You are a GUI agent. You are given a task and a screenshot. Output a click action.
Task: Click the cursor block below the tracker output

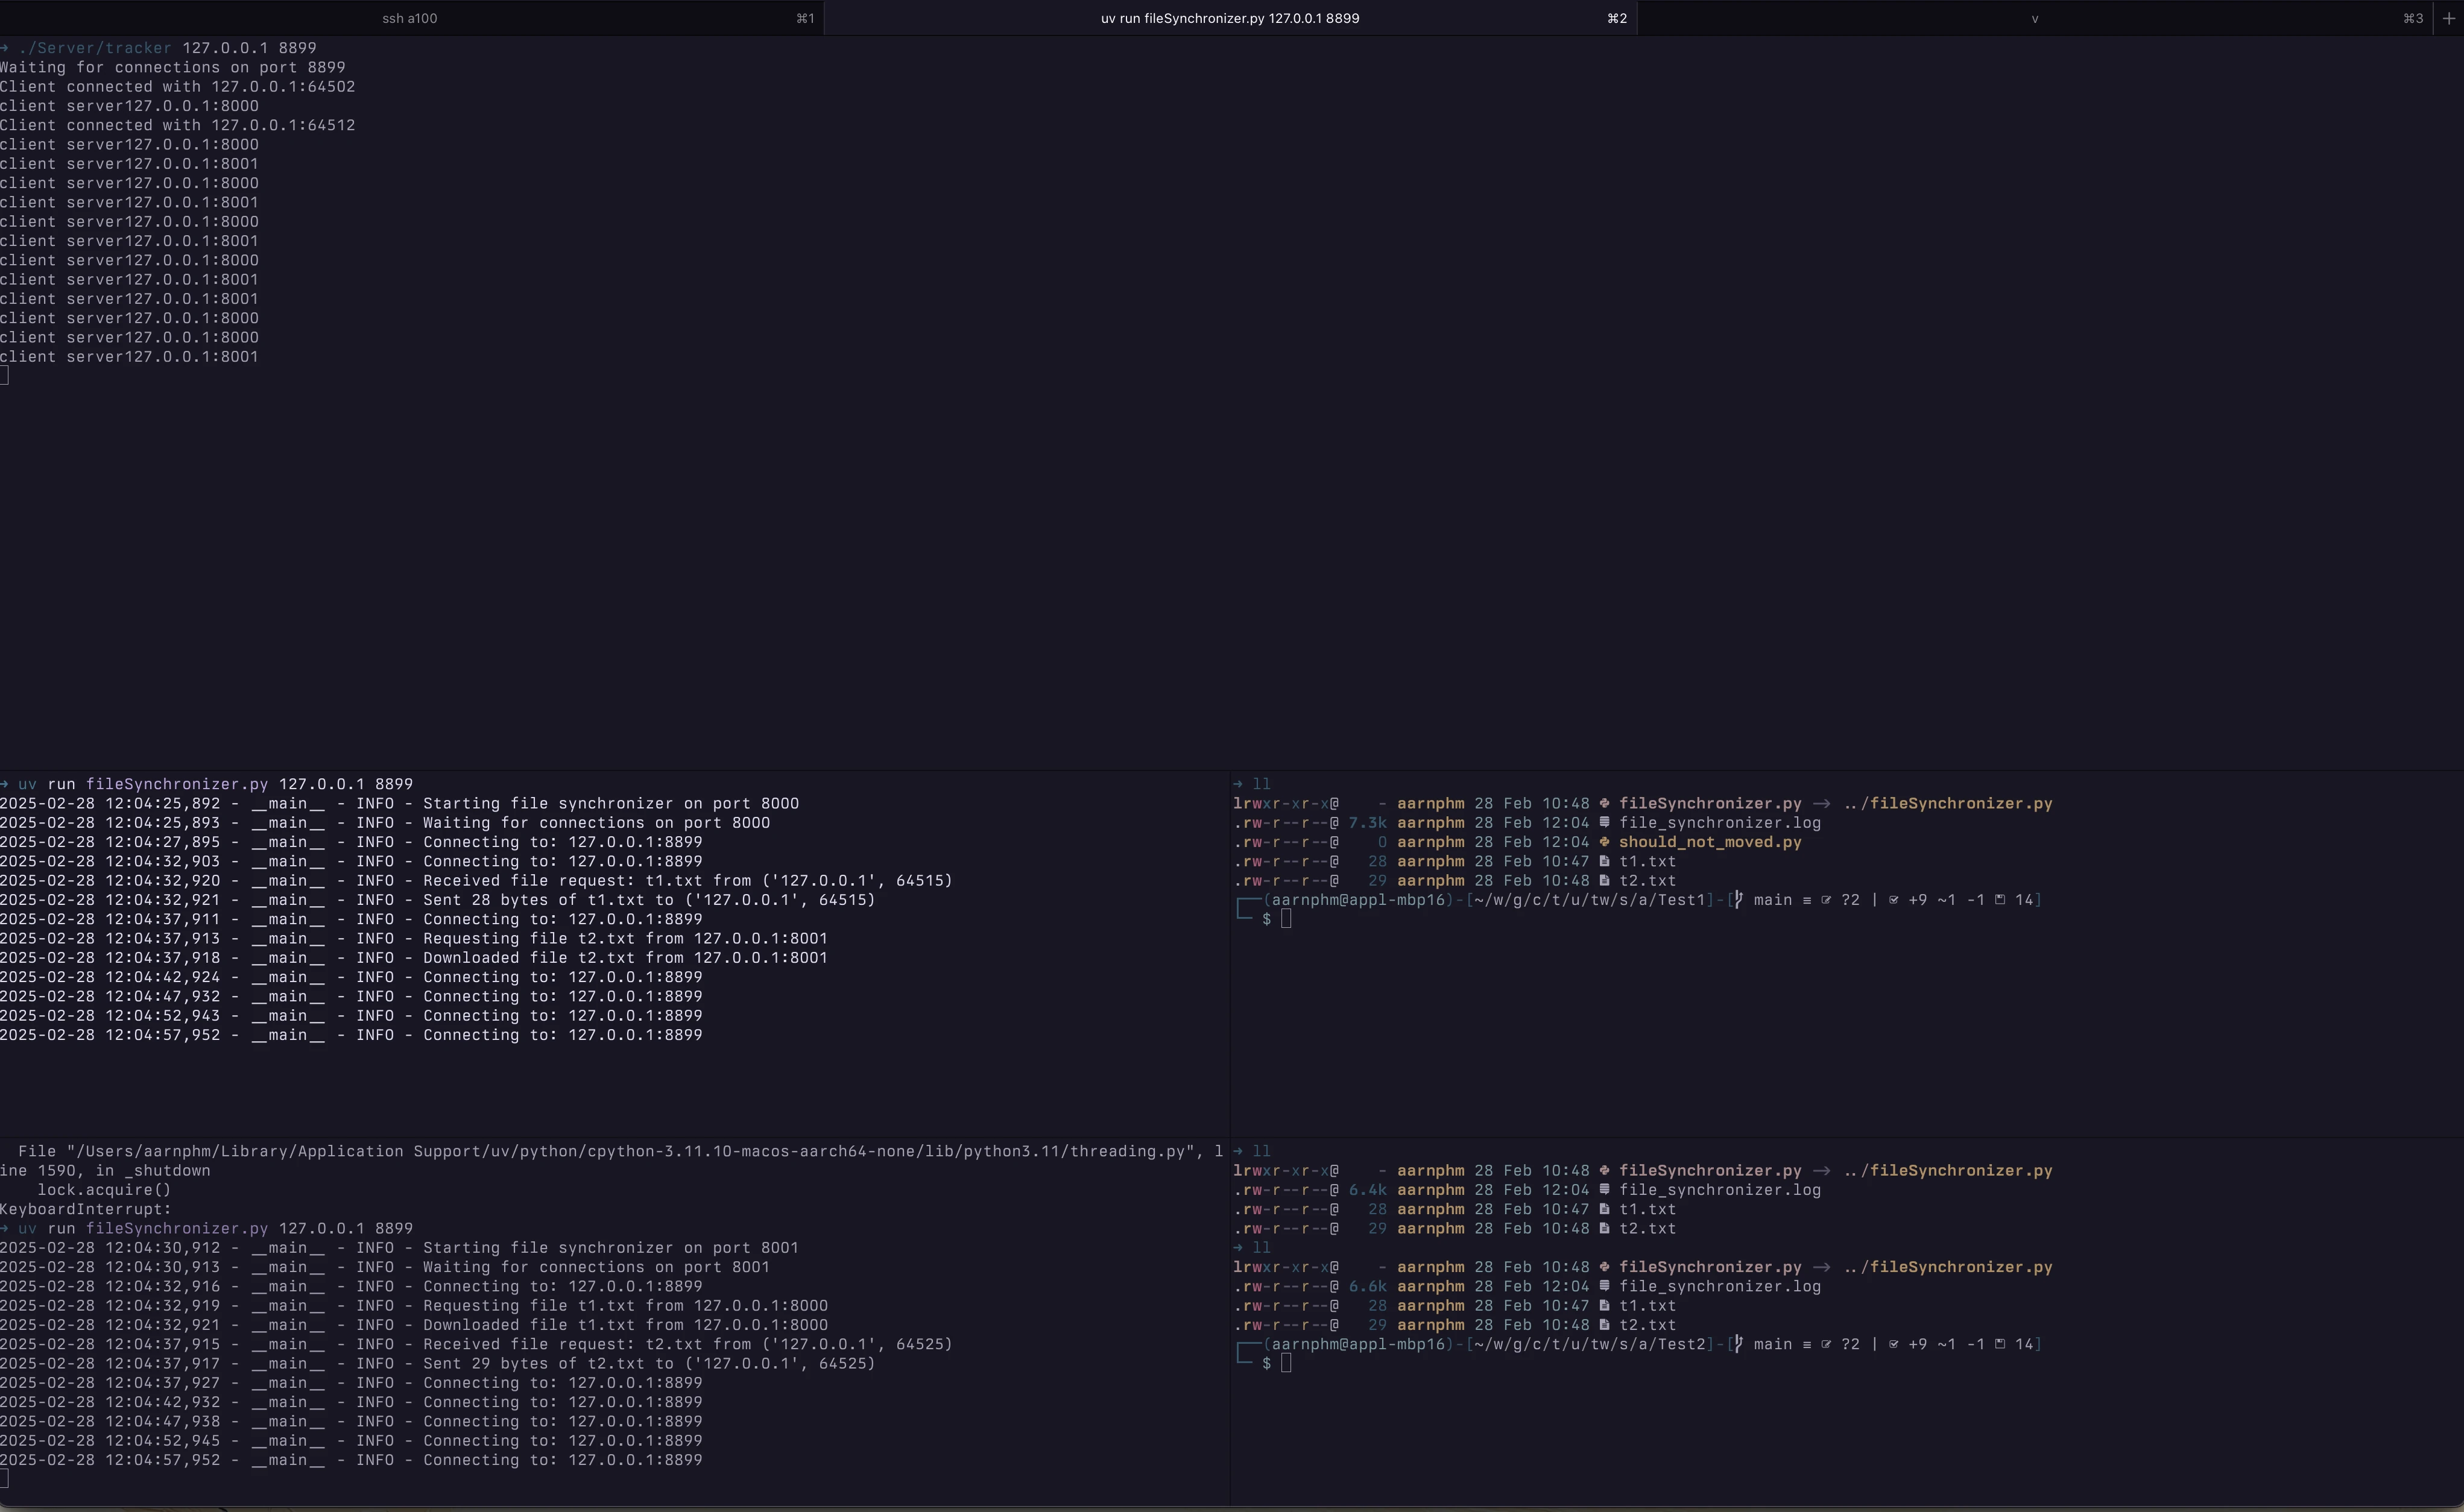[x=5, y=376]
